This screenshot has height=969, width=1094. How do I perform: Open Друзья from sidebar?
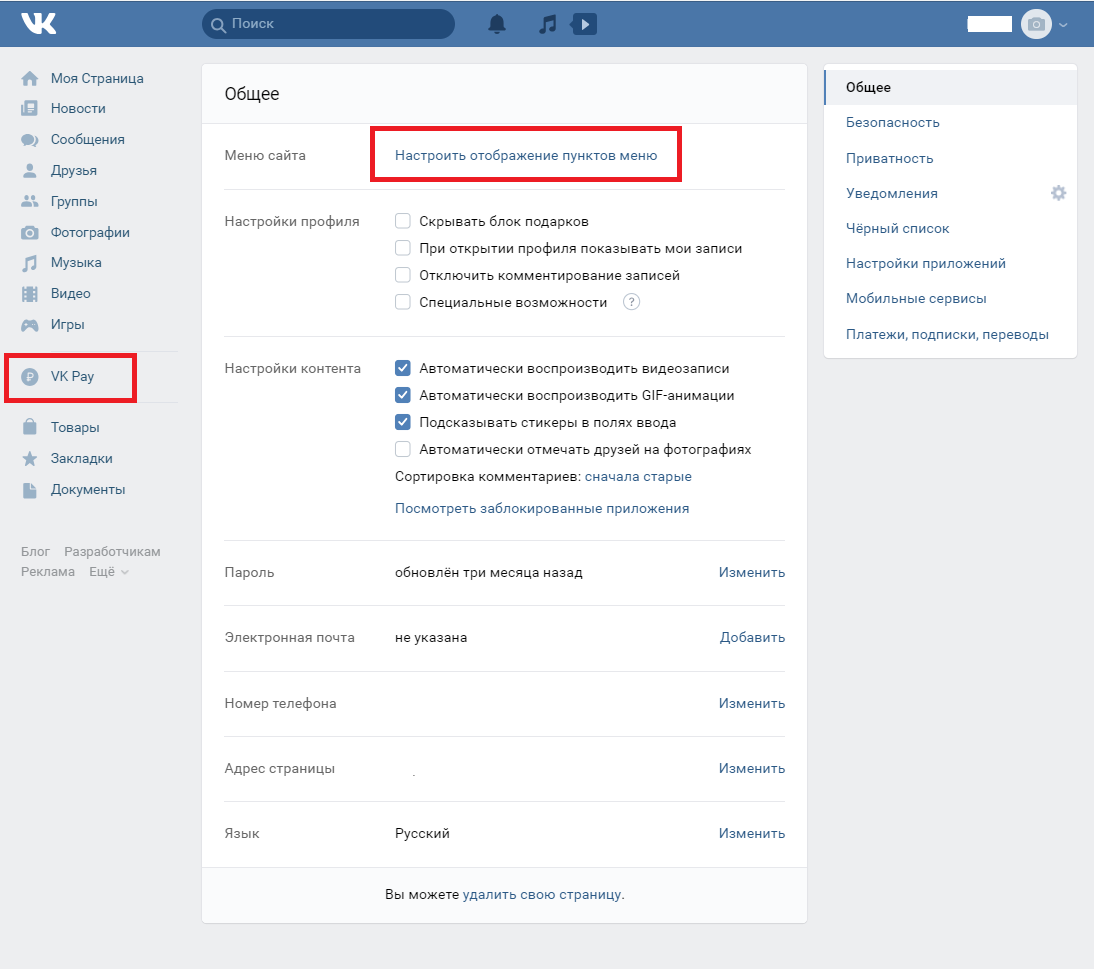click(73, 170)
